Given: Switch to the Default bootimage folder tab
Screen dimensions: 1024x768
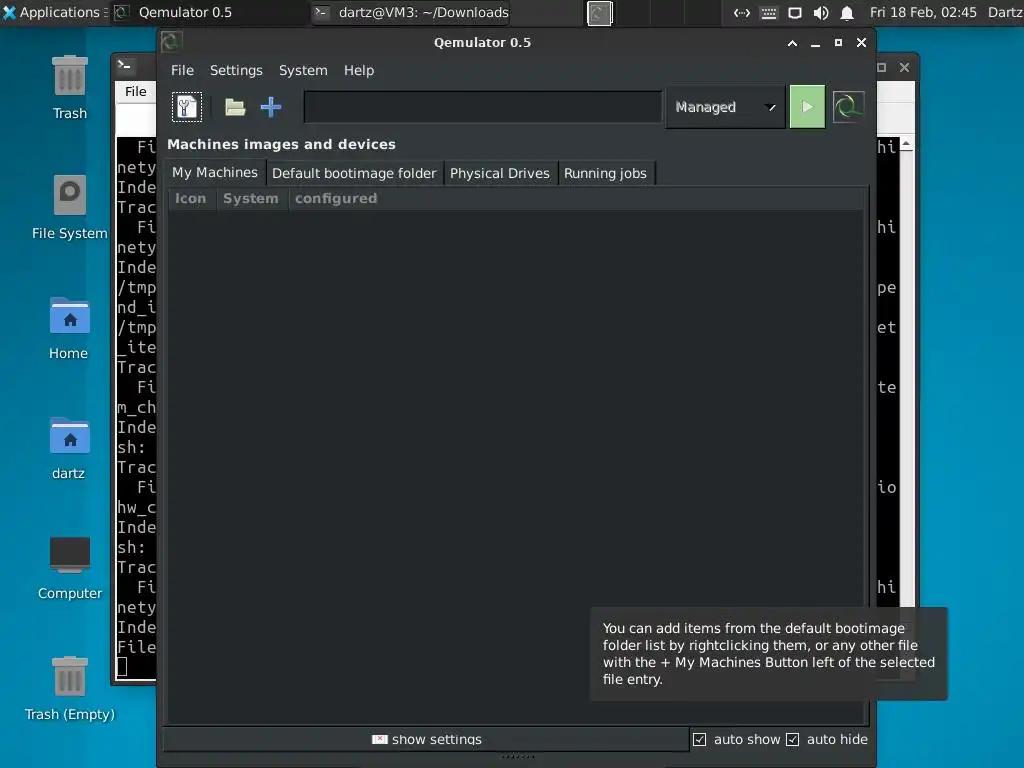Looking at the screenshot, I should (355, 173).
